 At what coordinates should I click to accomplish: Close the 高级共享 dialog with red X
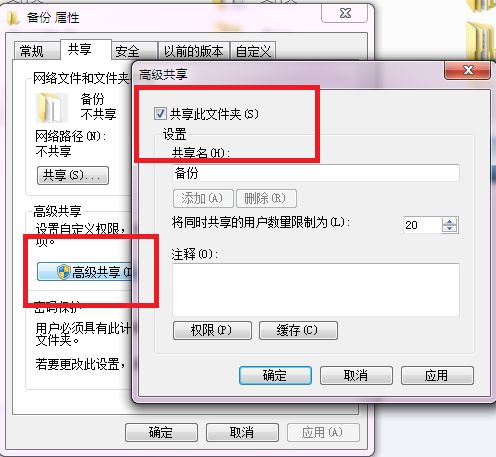click(x=468, y=70)
